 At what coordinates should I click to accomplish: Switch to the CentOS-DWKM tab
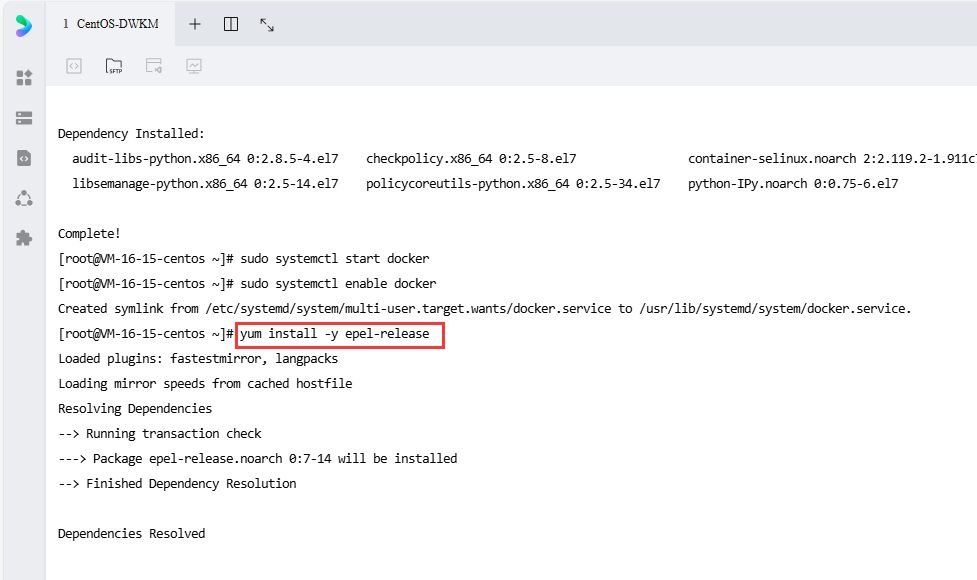click(x=111, y=24)
